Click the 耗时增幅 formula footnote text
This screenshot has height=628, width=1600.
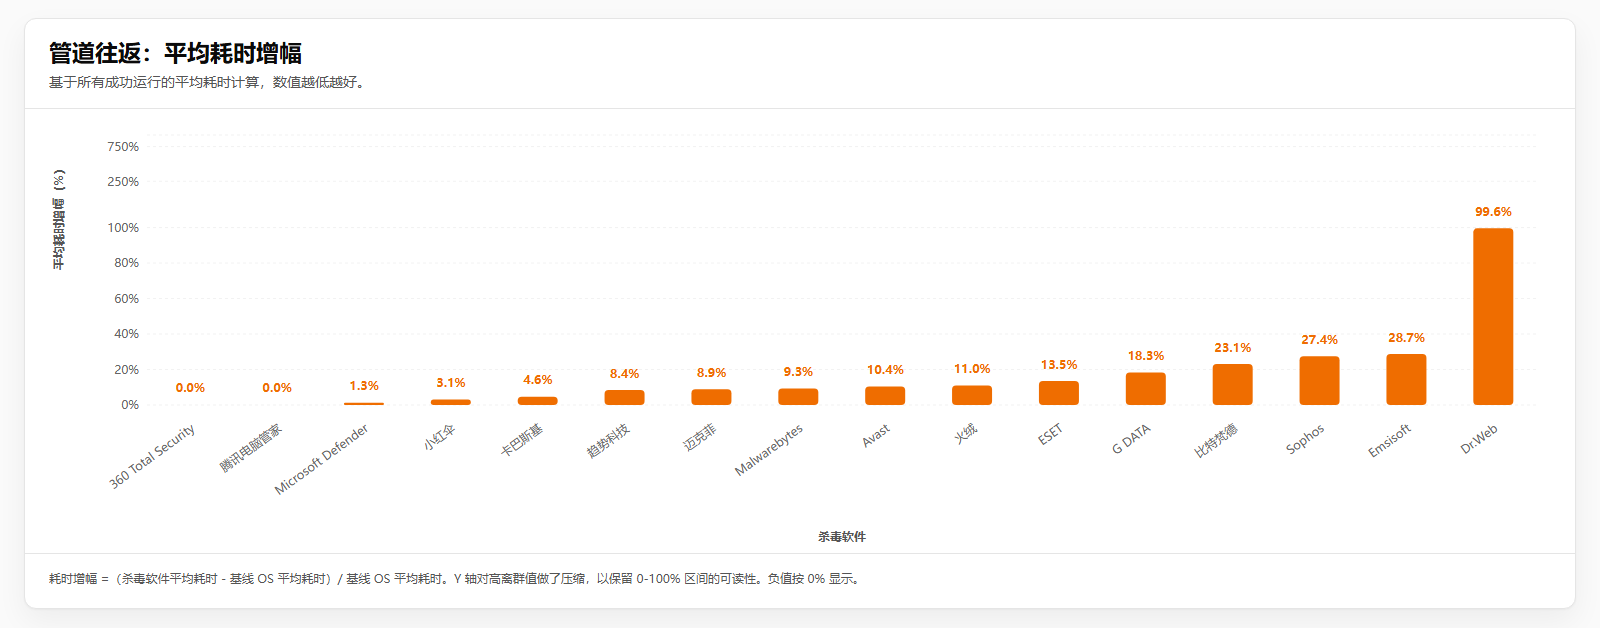point(455,579)
